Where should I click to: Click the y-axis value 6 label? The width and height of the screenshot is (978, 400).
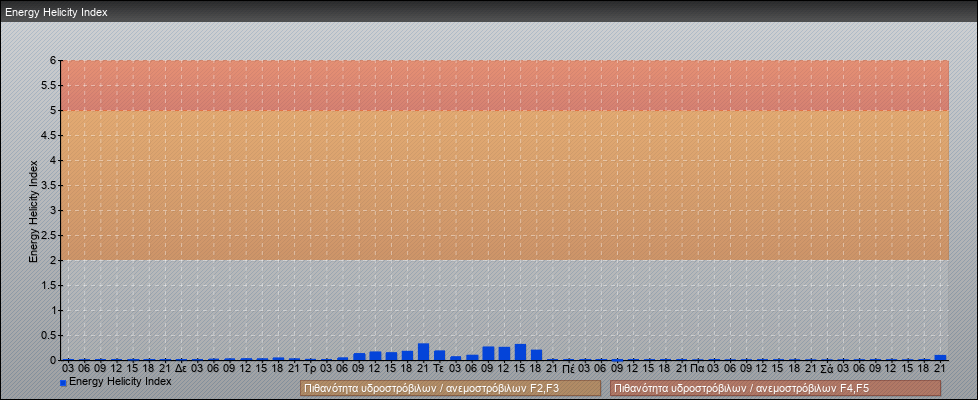coord(52,60)
